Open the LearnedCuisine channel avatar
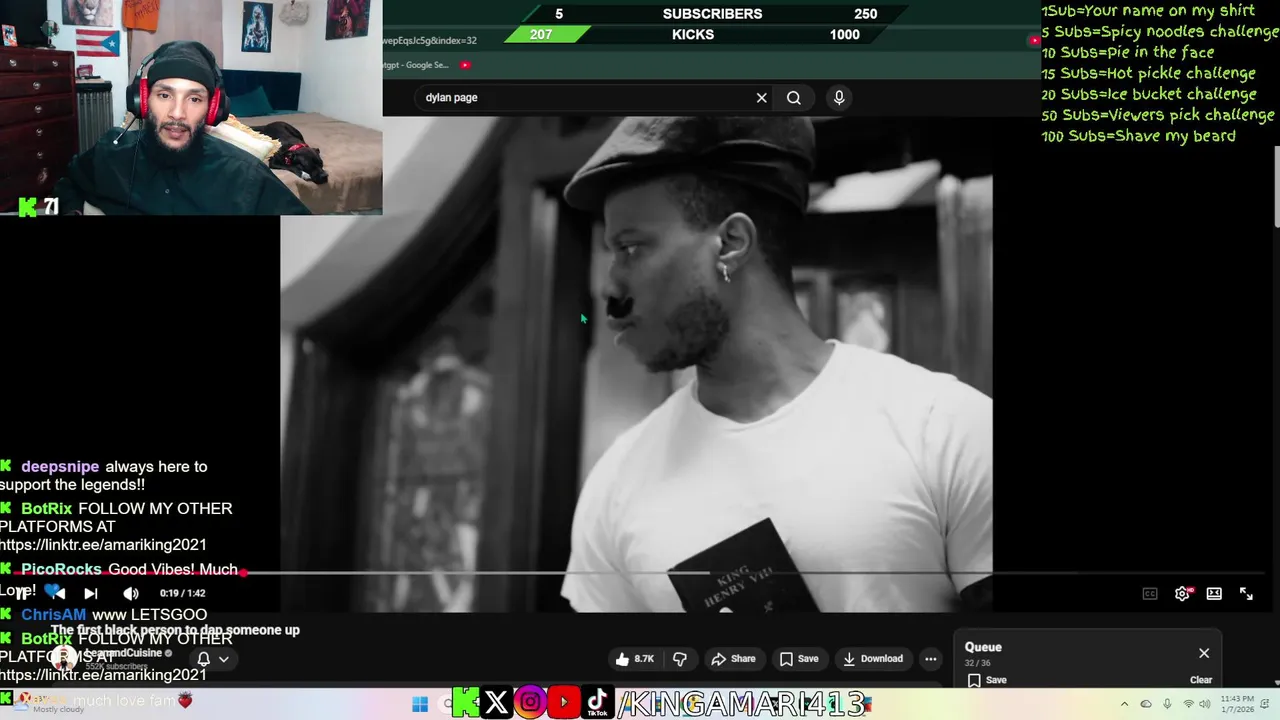1280x720 pixels. pos(65,658)
